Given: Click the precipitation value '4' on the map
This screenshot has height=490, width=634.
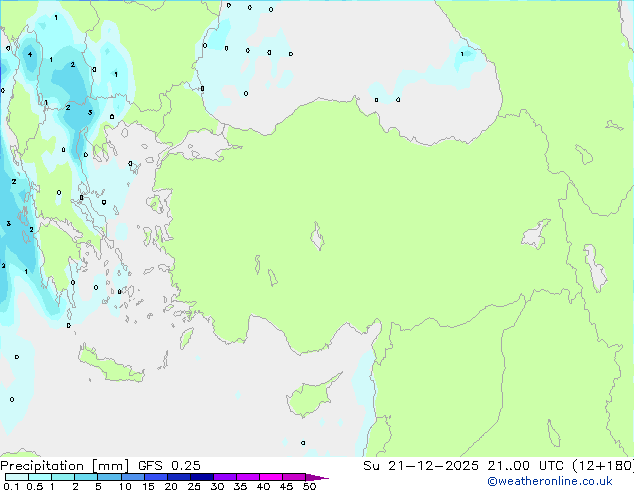Looking at the screenshot, I should coord(30,54).
